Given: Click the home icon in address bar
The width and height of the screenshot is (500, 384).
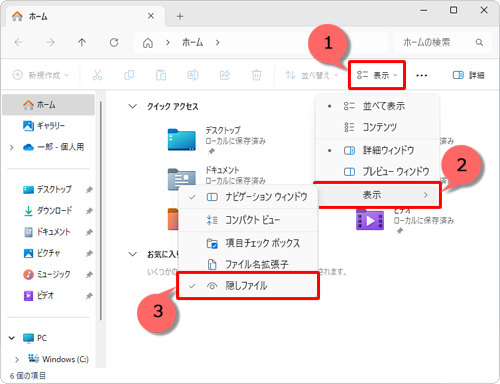Looking at the screenshot, I should (x=148, y=43).
